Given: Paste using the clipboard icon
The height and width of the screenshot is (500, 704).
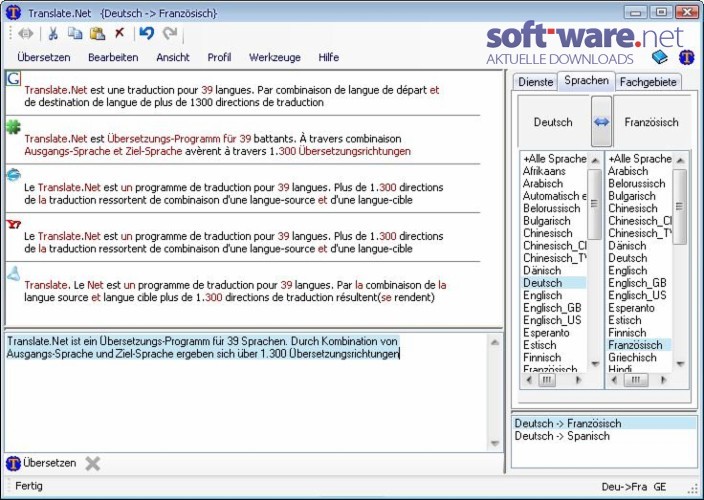Looking at the screenshot, I should coord(97,34).
